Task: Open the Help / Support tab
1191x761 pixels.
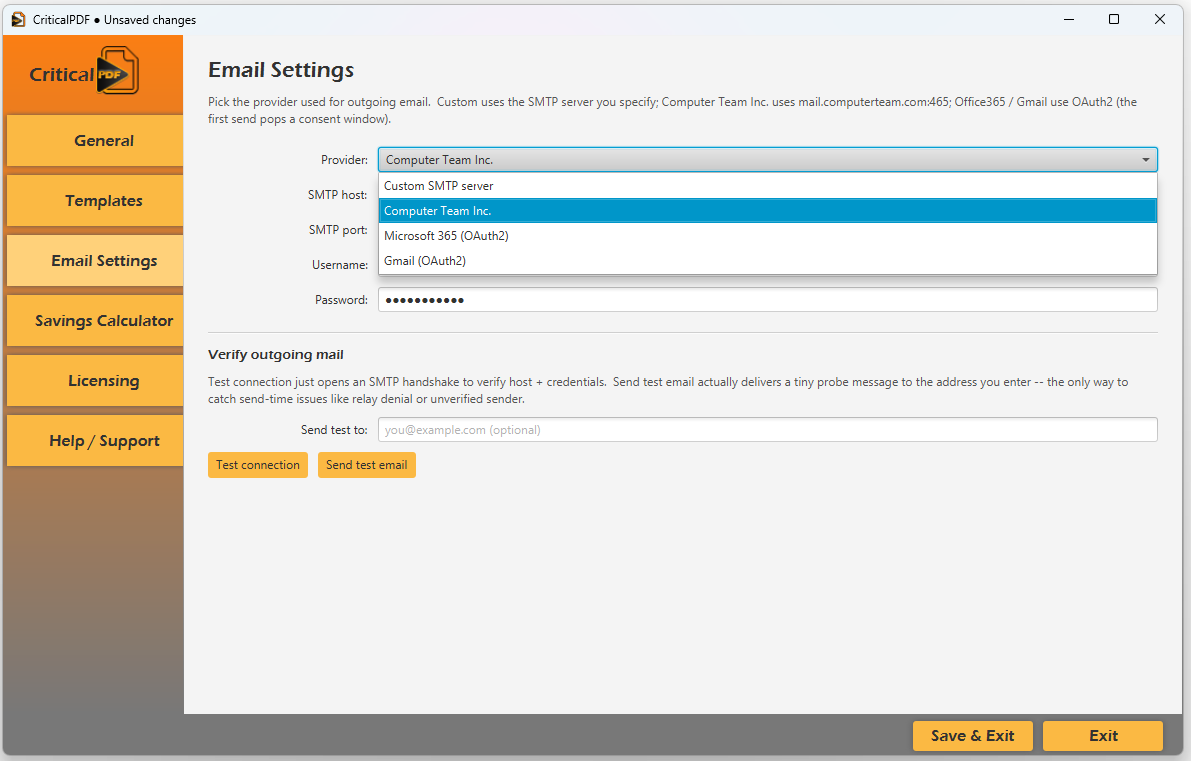Action: point(95,440)
